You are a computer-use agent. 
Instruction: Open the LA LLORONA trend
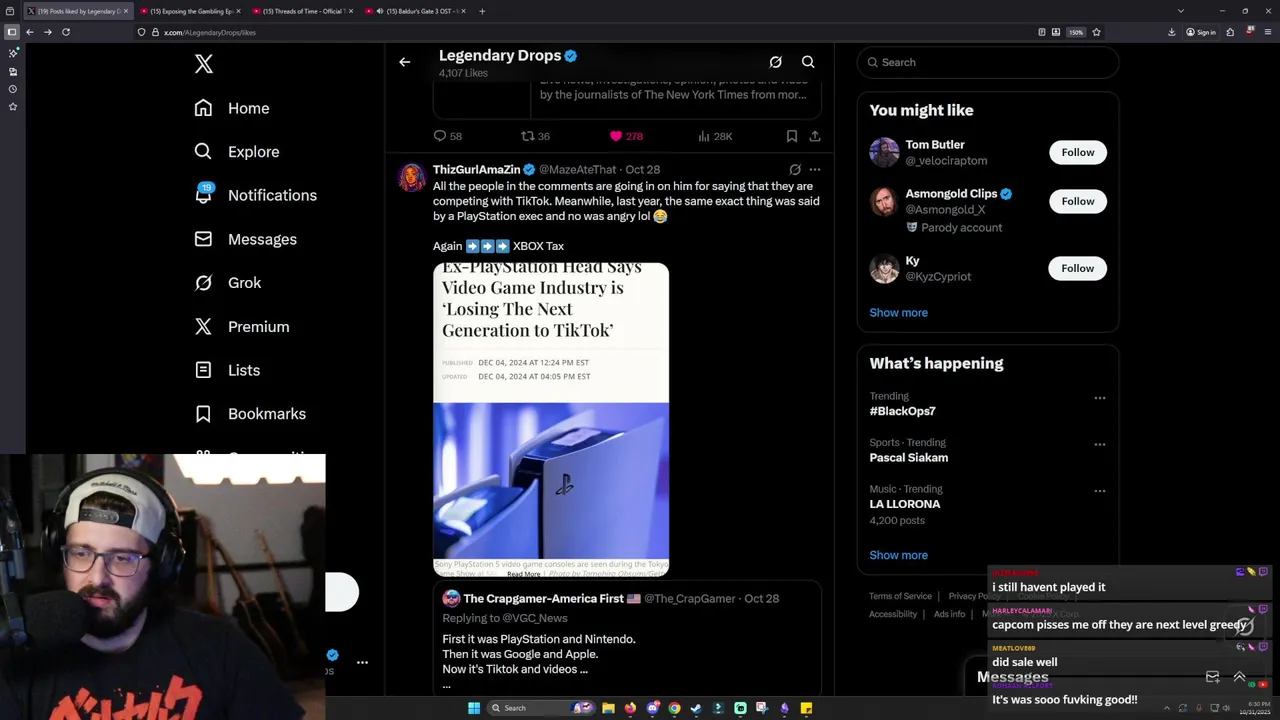pos(904,504)
